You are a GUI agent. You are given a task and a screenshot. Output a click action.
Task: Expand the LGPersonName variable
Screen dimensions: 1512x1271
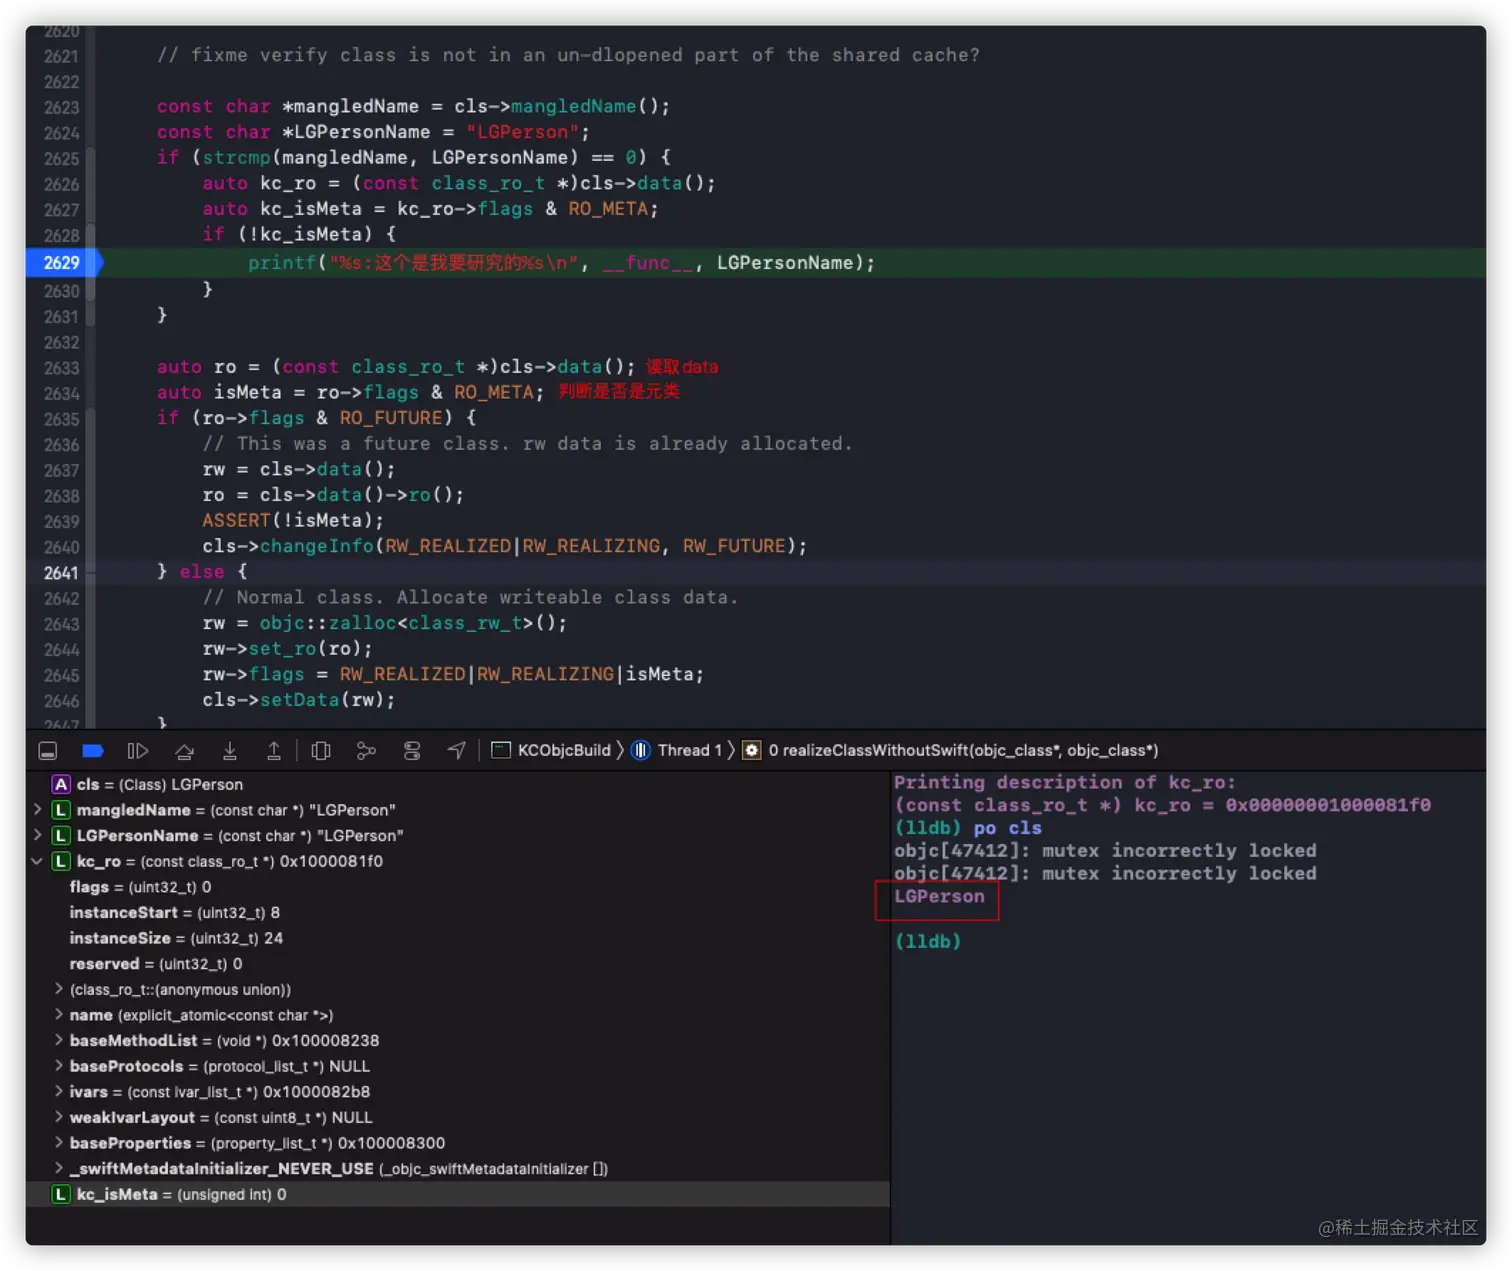(x=38, y=835)
